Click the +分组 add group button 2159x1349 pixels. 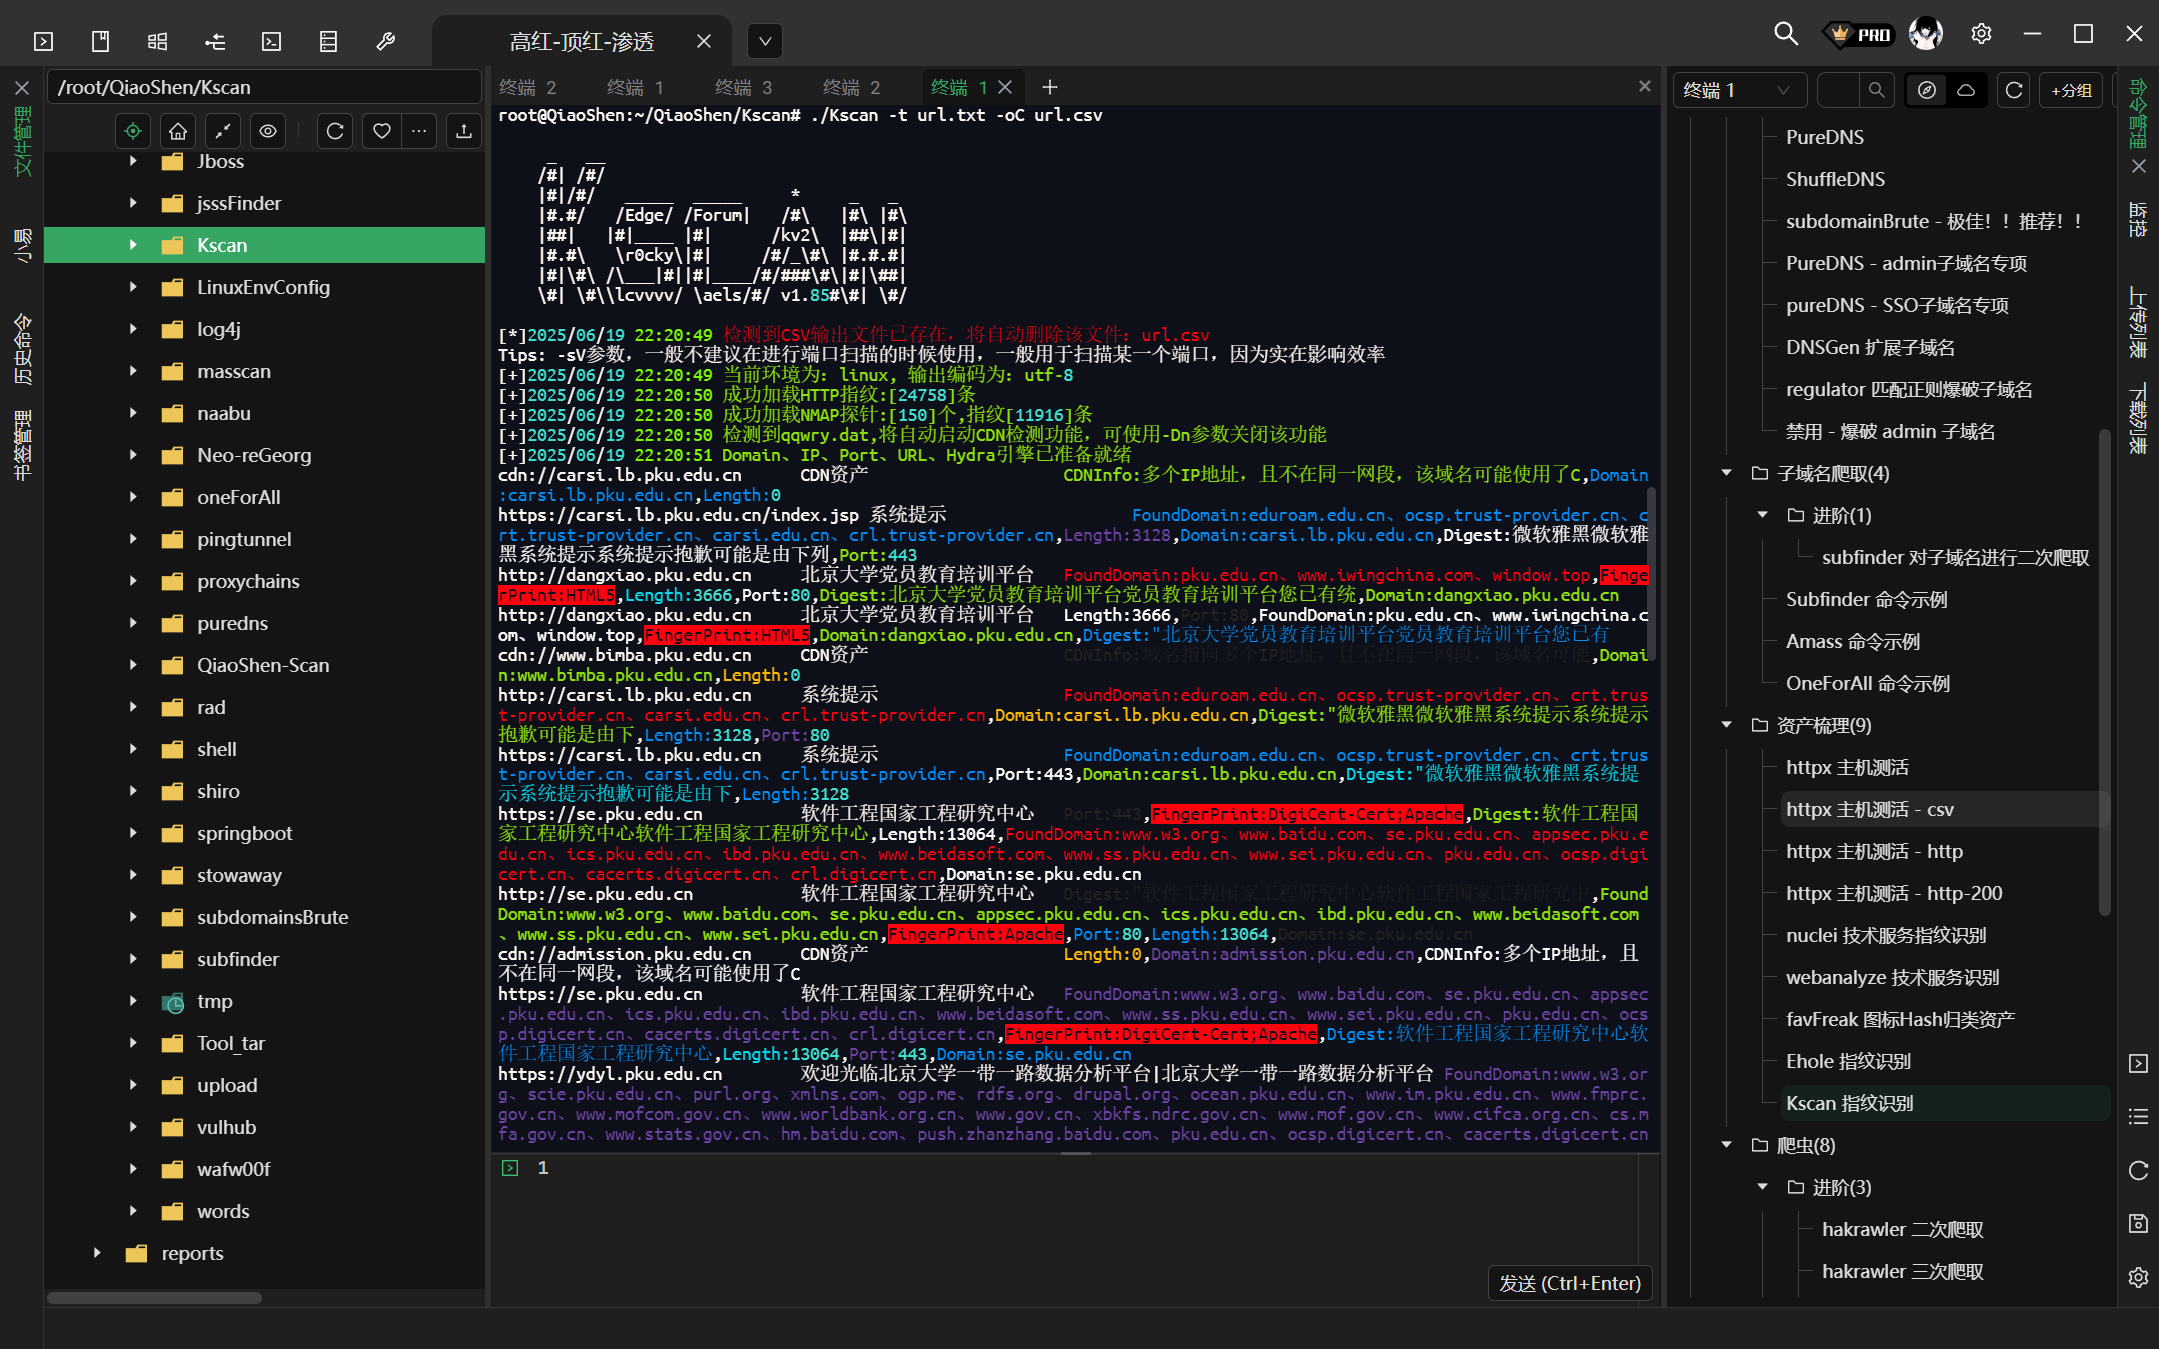pos(2071,90)
